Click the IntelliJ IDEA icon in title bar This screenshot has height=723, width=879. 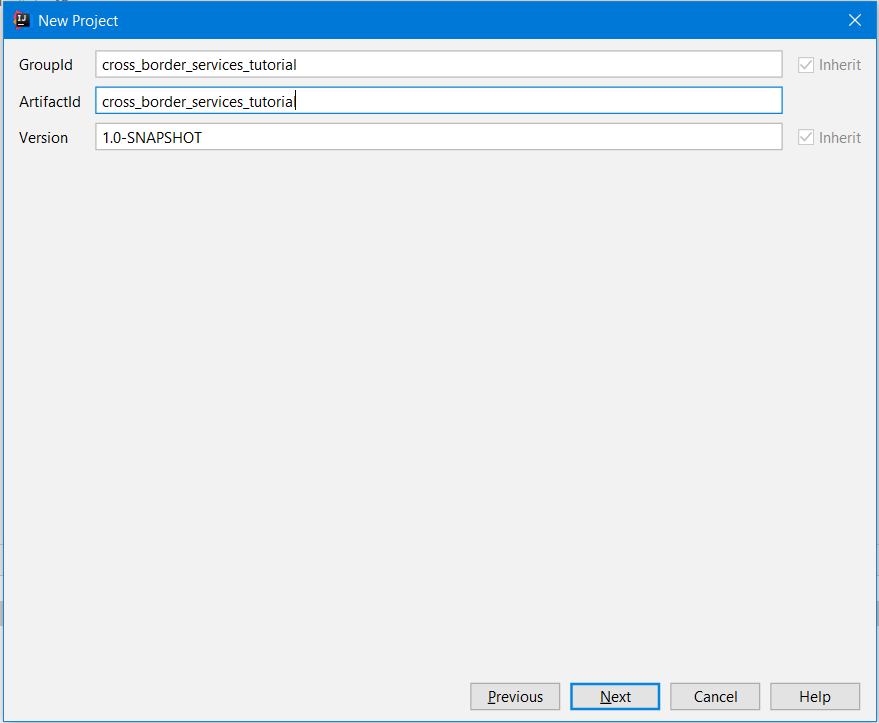(21, 20)
